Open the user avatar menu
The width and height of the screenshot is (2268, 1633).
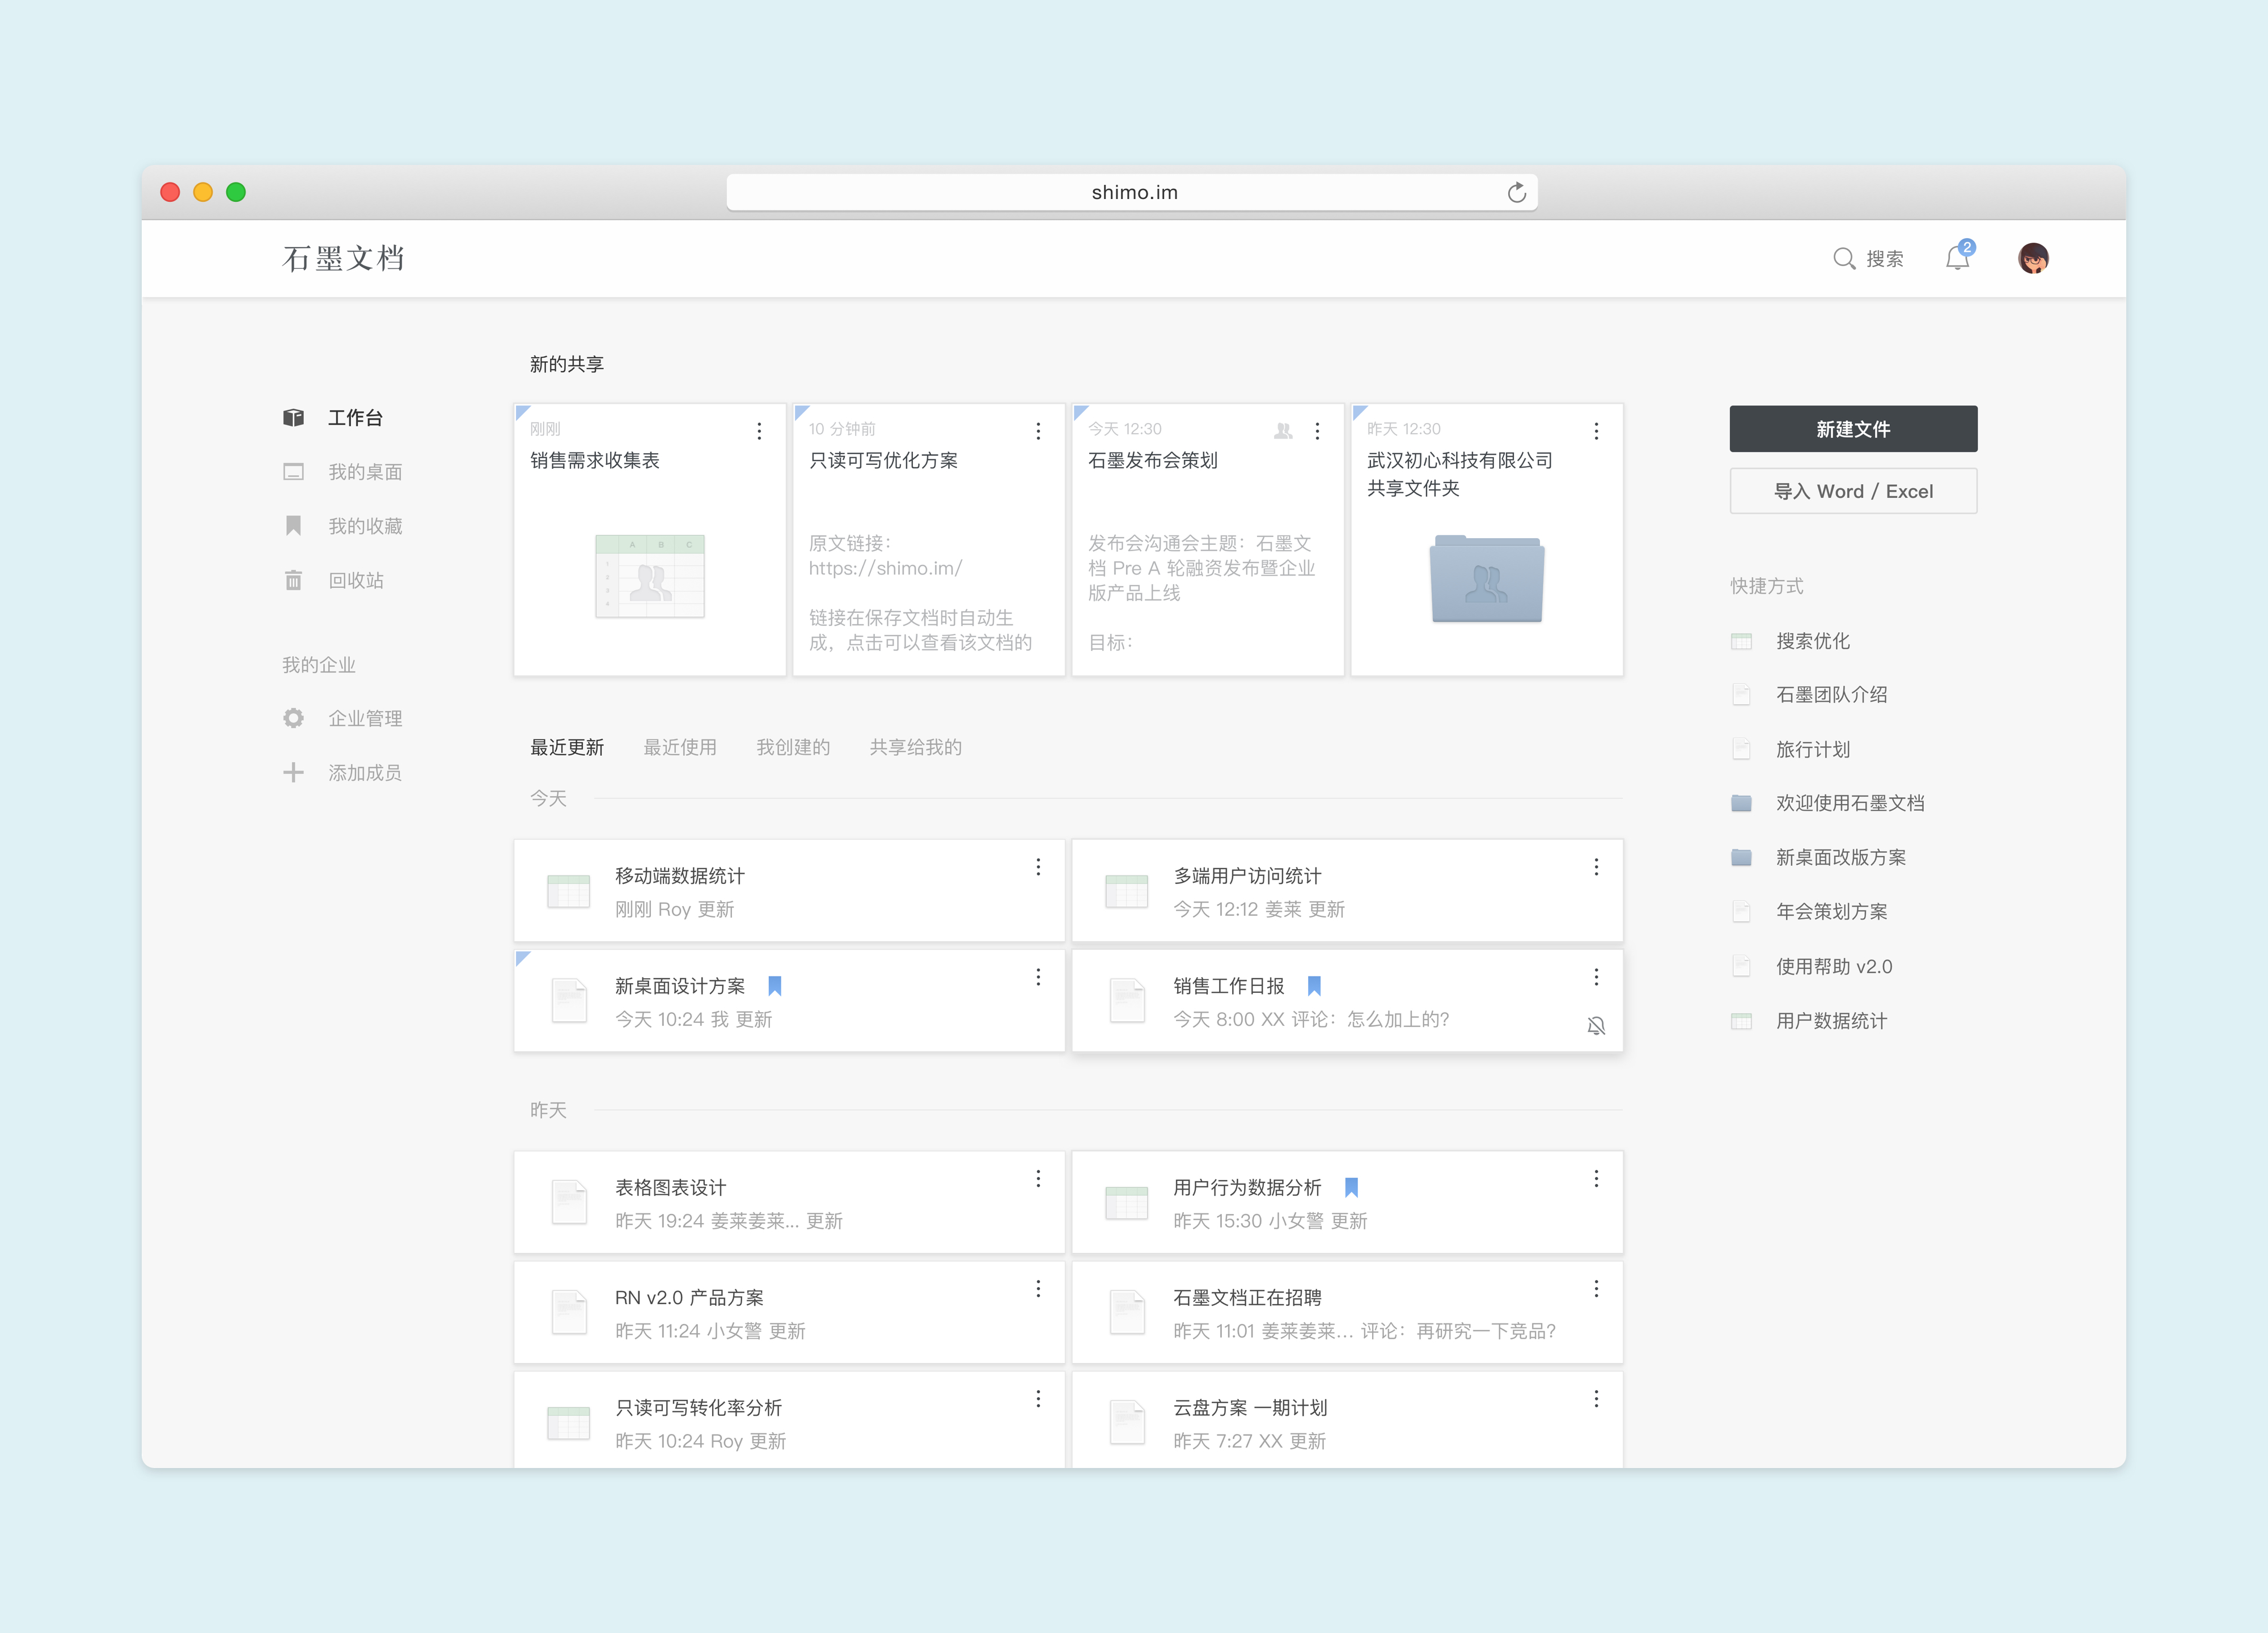click(2033, 259)
